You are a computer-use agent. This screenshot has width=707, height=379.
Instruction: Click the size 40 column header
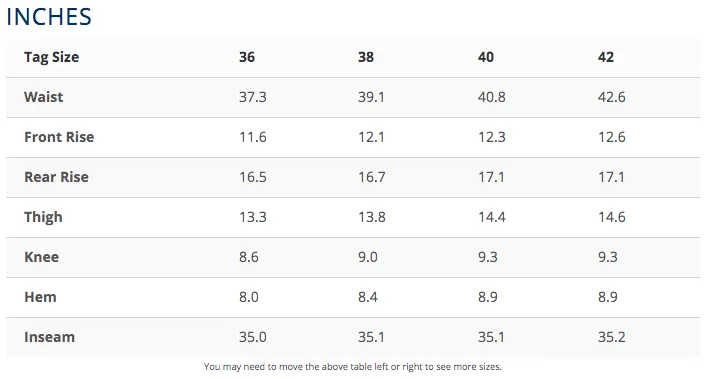click(486, 57)
